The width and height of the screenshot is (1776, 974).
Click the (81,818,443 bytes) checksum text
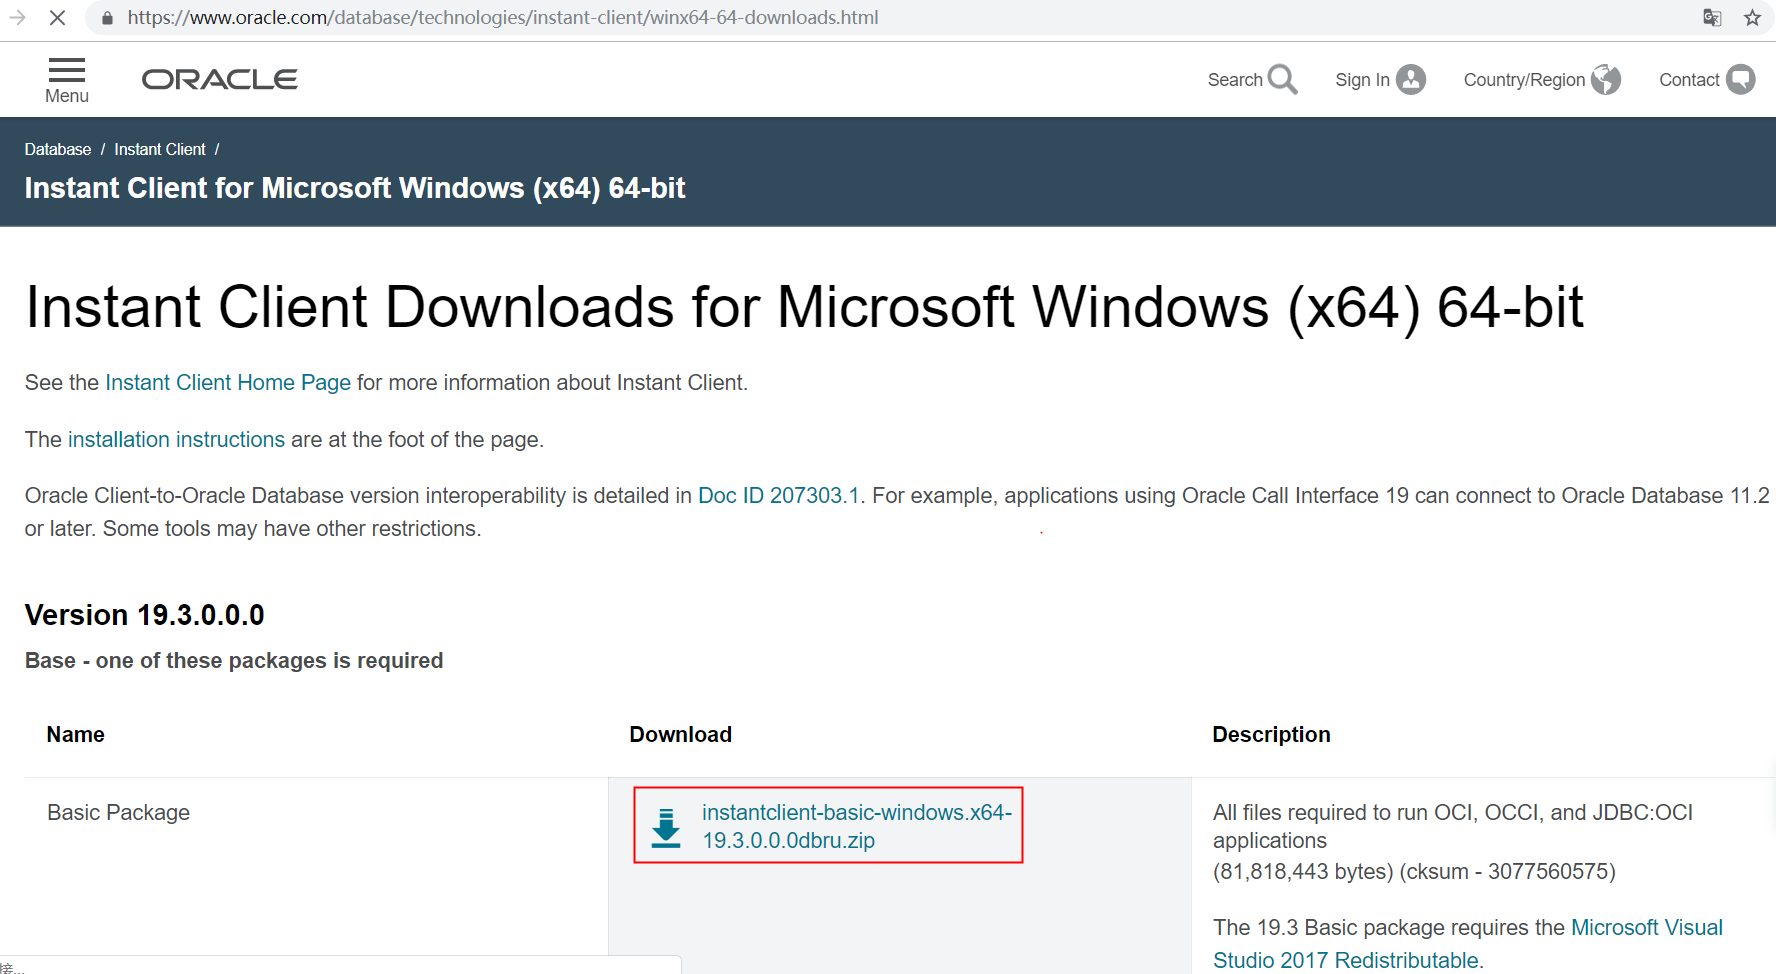coord(1414,872)
